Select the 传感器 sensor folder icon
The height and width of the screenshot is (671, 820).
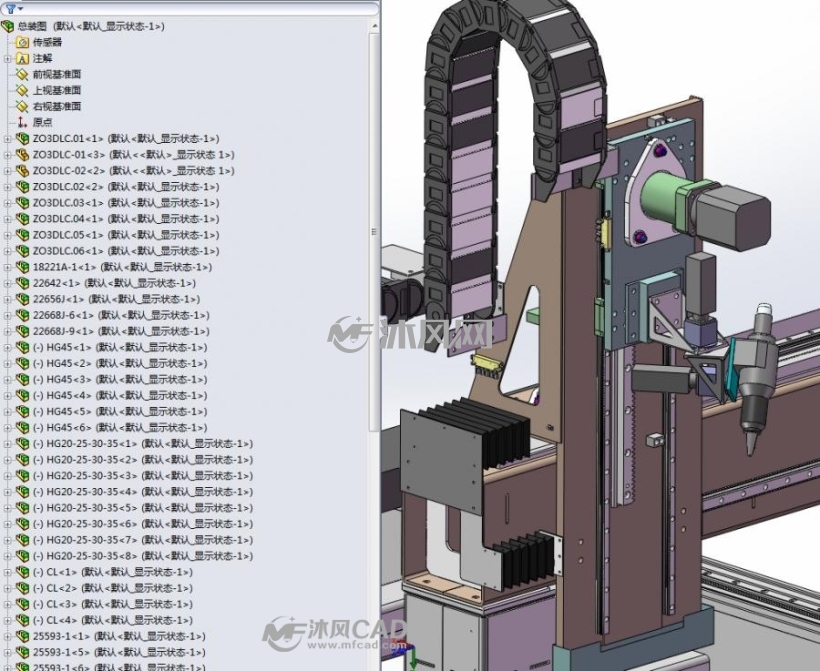[22, 42]
